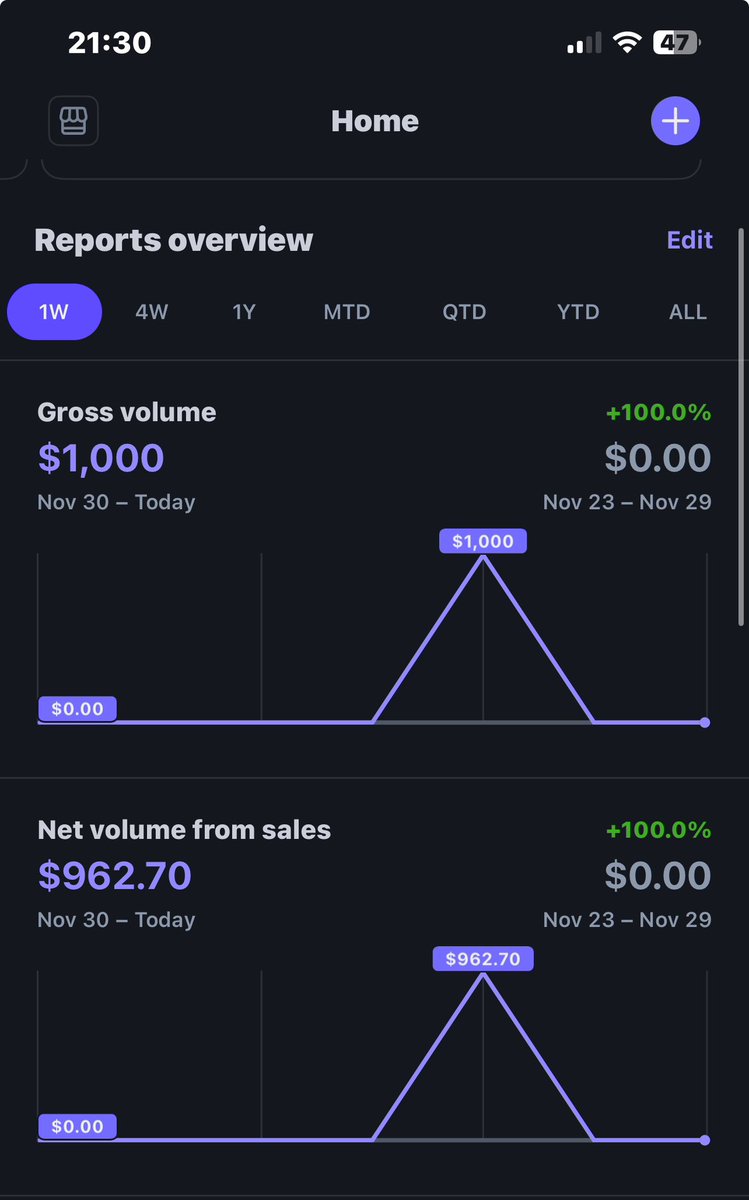Tap the $1,000 peak label on Gross volume chart

[483, 541]
